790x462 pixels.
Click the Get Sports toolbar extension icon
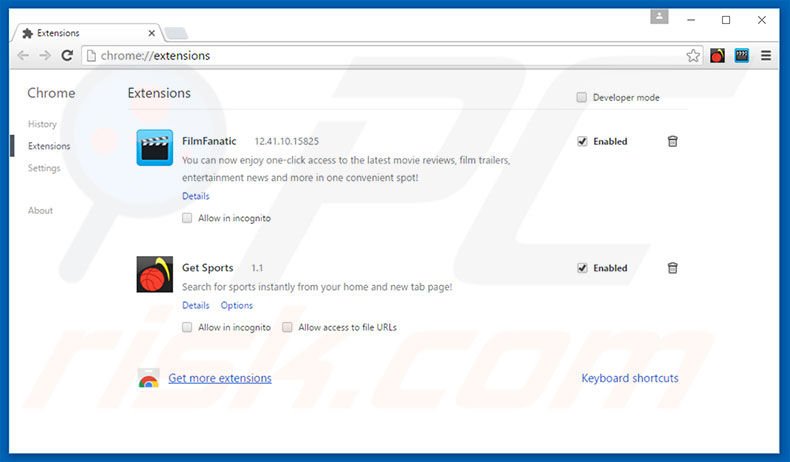pos(717,55)
